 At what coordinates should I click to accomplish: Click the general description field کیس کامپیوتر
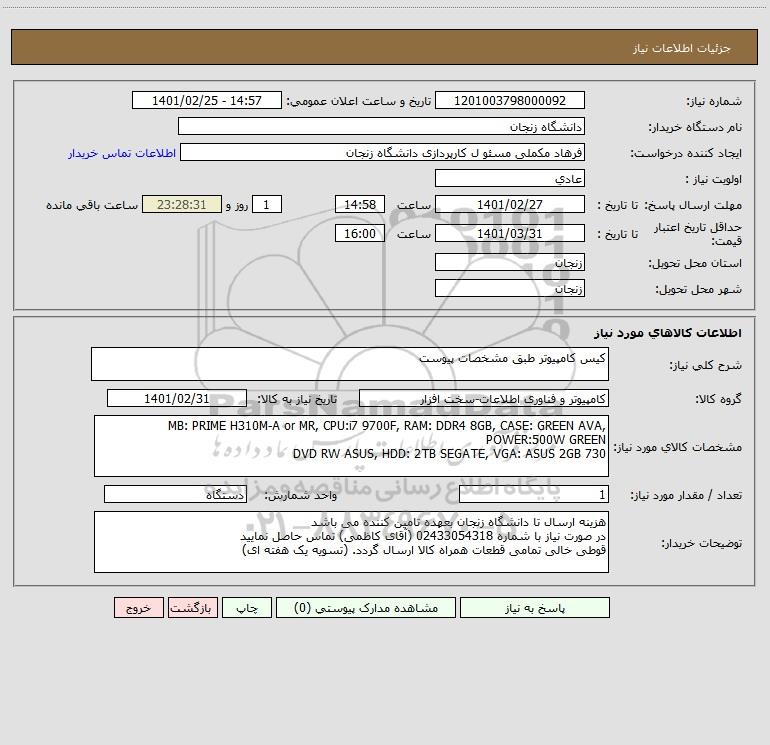[x=350, y=364]
